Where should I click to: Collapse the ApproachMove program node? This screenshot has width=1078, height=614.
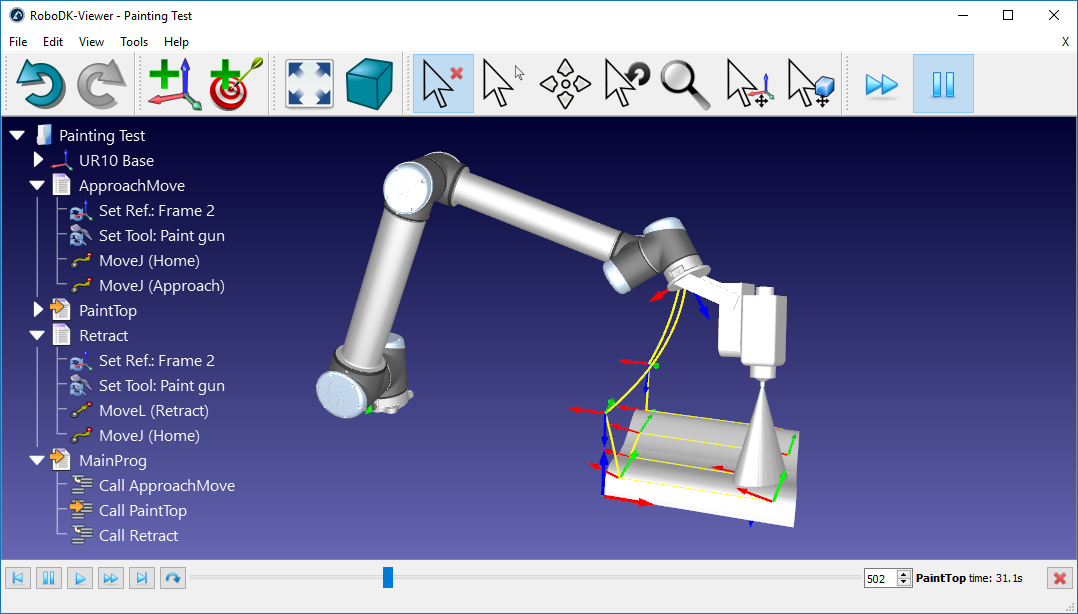pyautogui.click(x=38, y=185)
